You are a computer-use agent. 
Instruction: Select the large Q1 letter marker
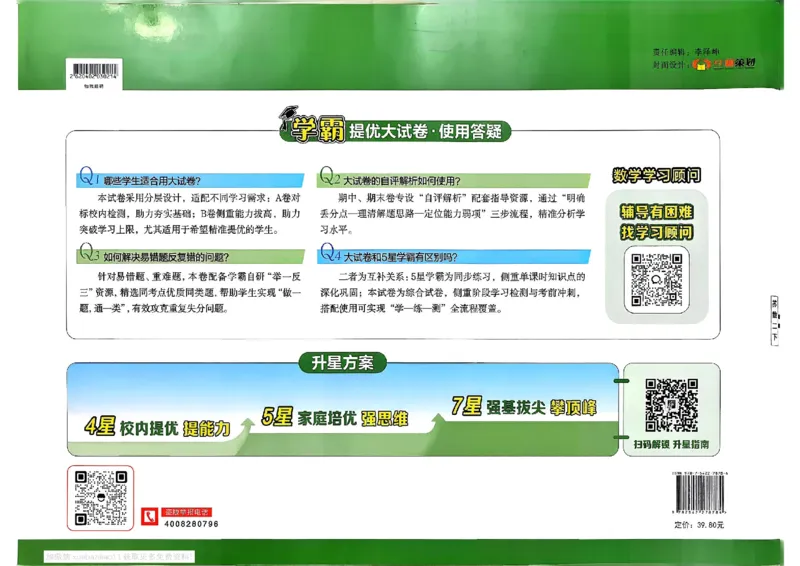pyautogui.click(x=89, y=175)
